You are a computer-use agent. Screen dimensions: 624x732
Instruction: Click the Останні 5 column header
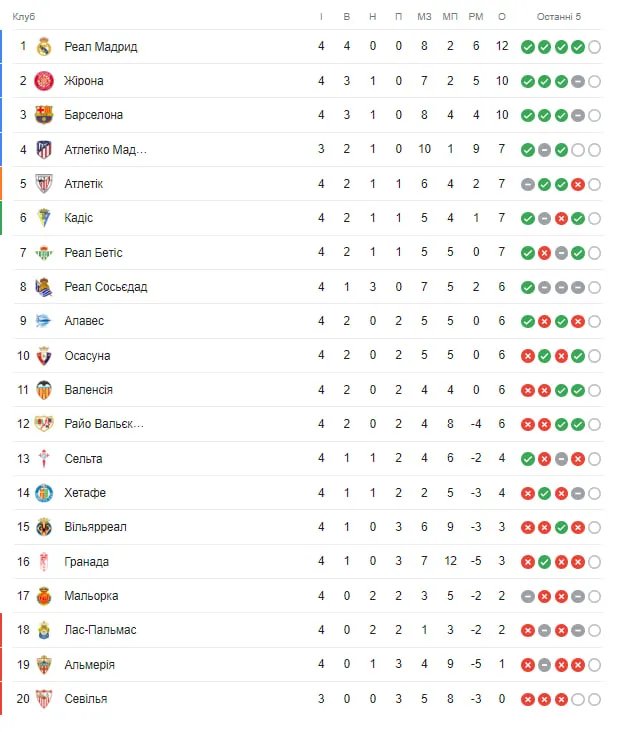pos(558,16)
